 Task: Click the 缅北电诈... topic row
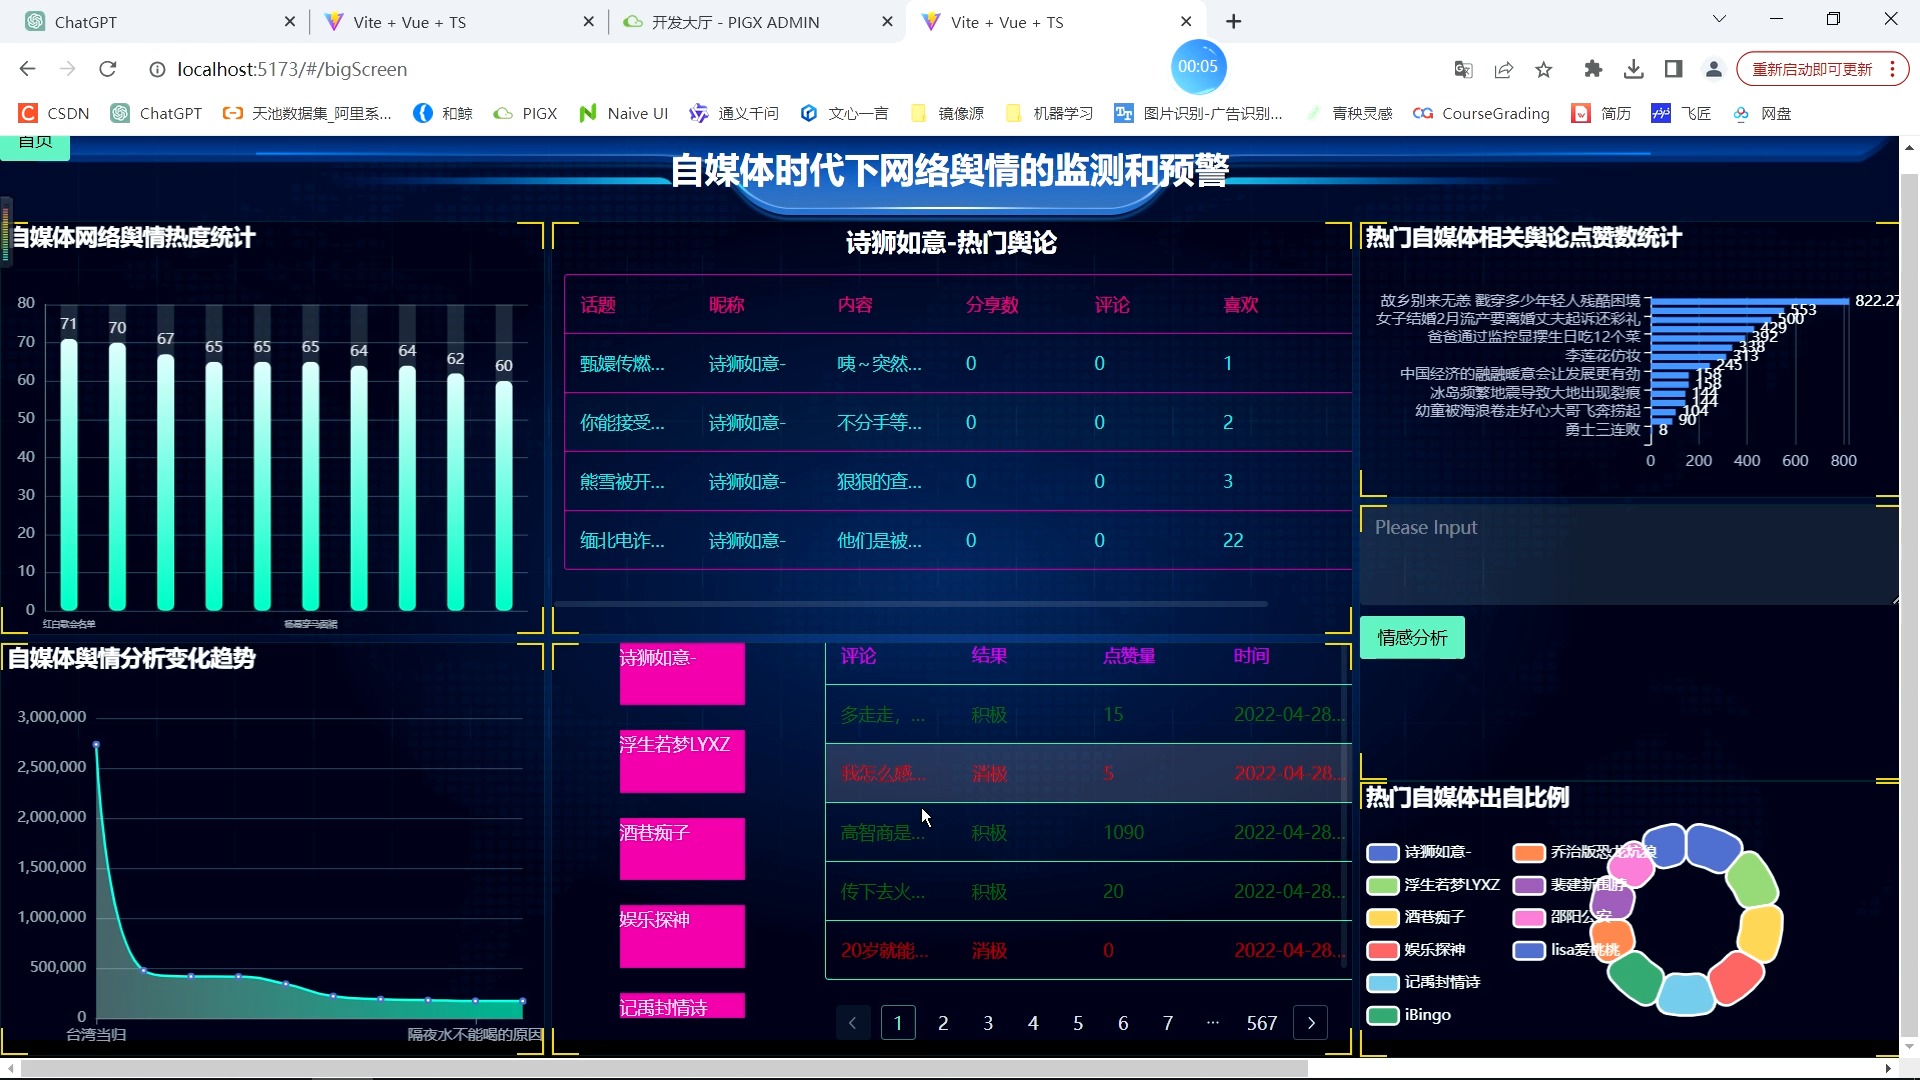coord(958,540)
